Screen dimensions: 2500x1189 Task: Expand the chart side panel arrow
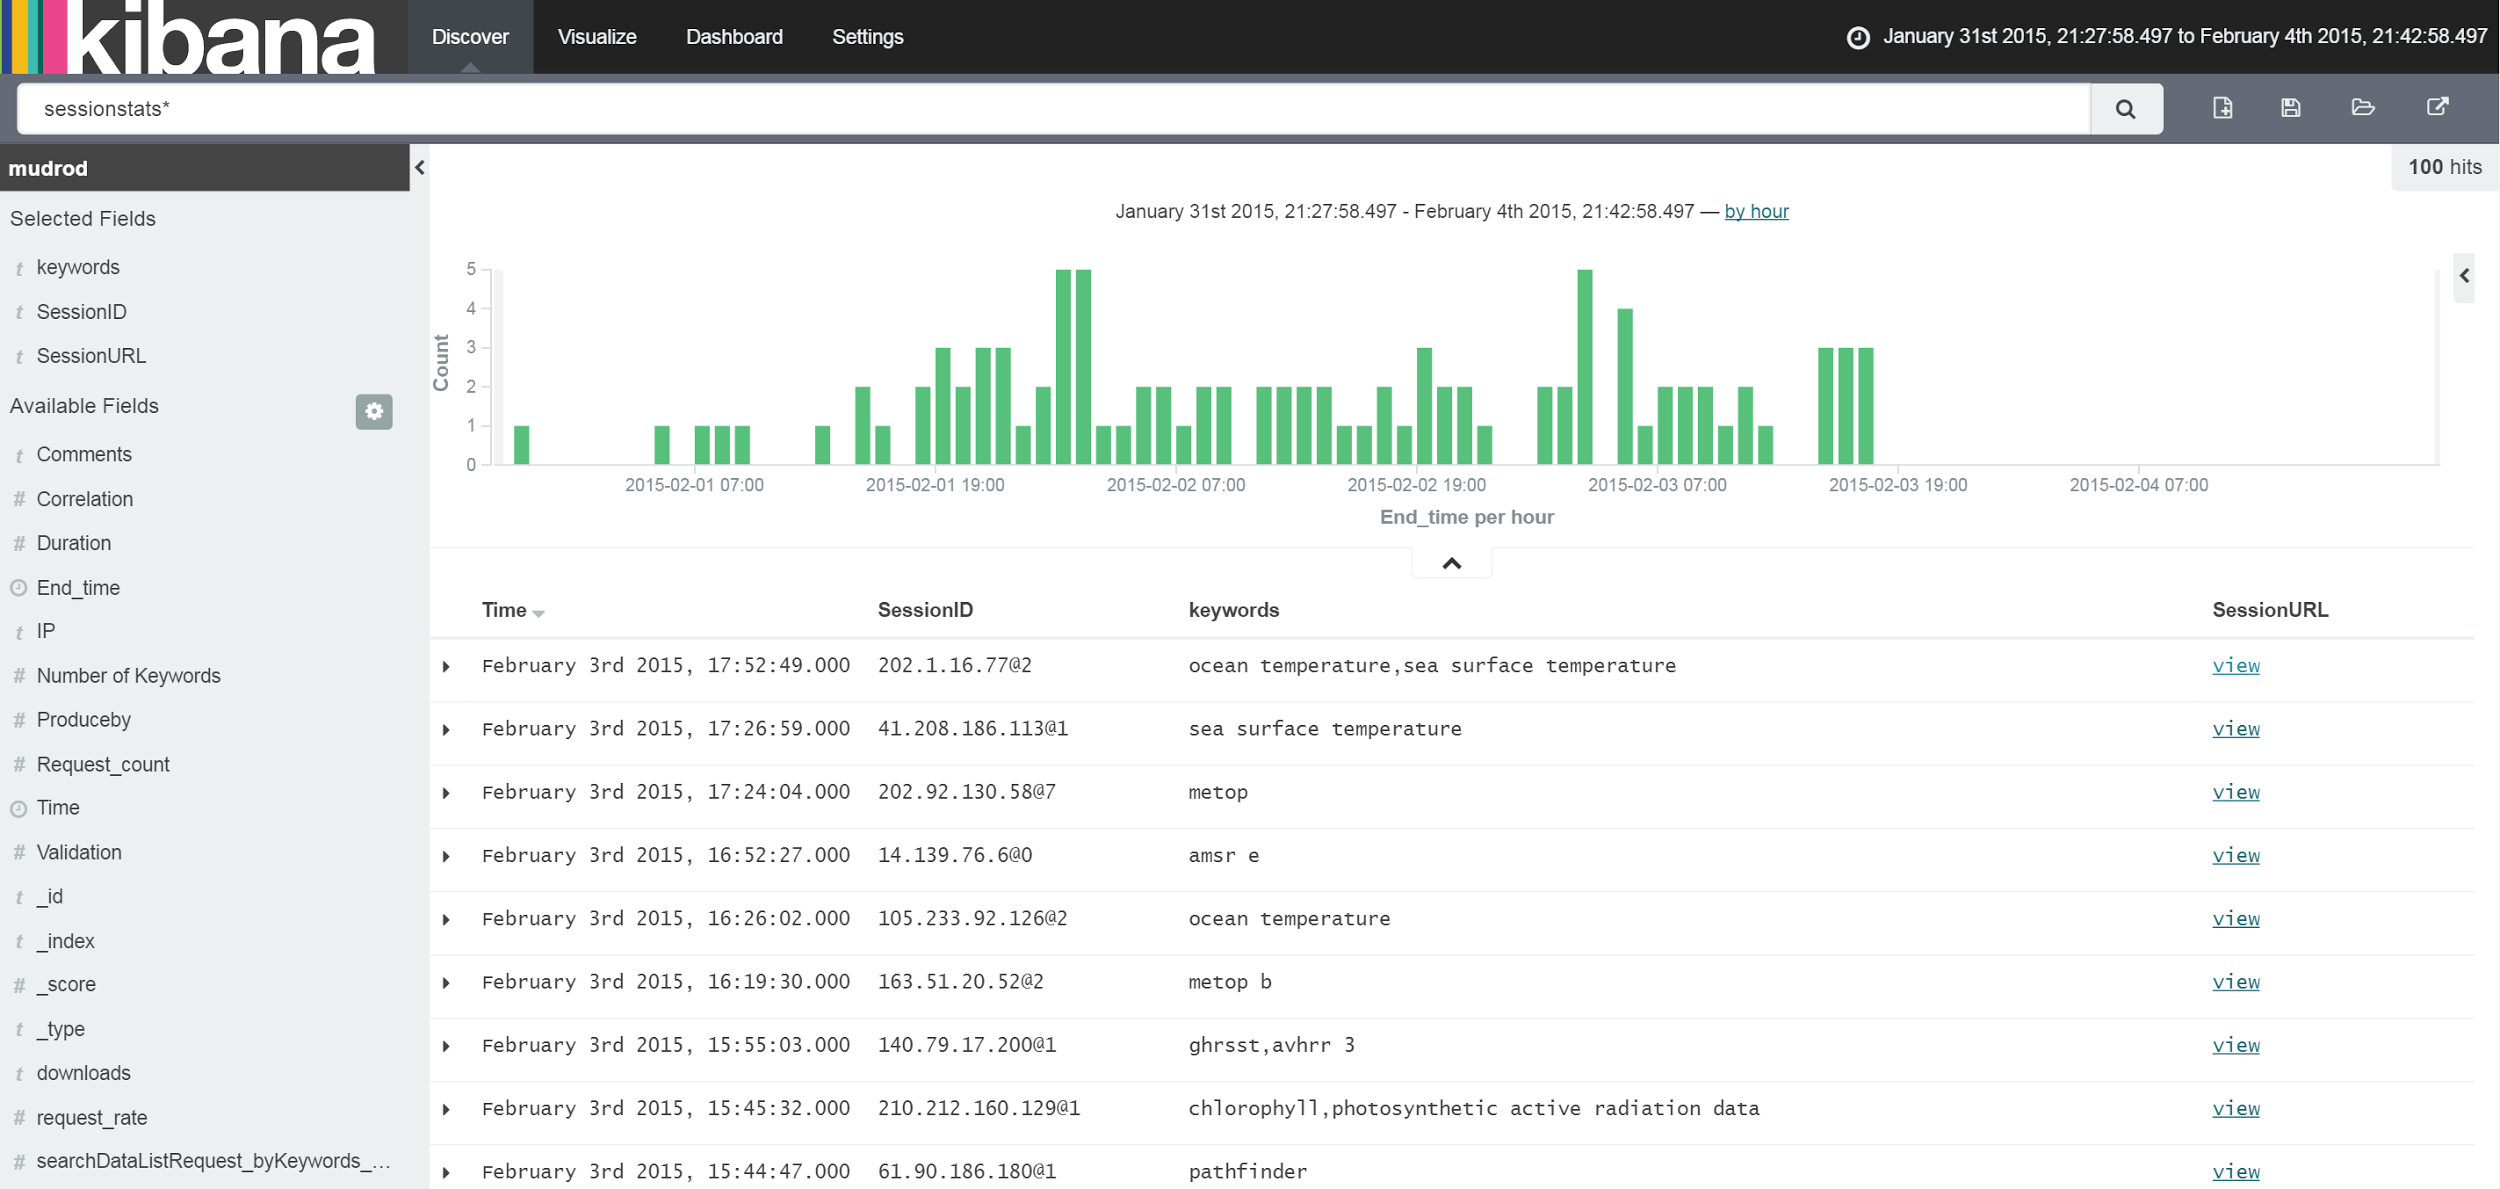pos(2465,276)
